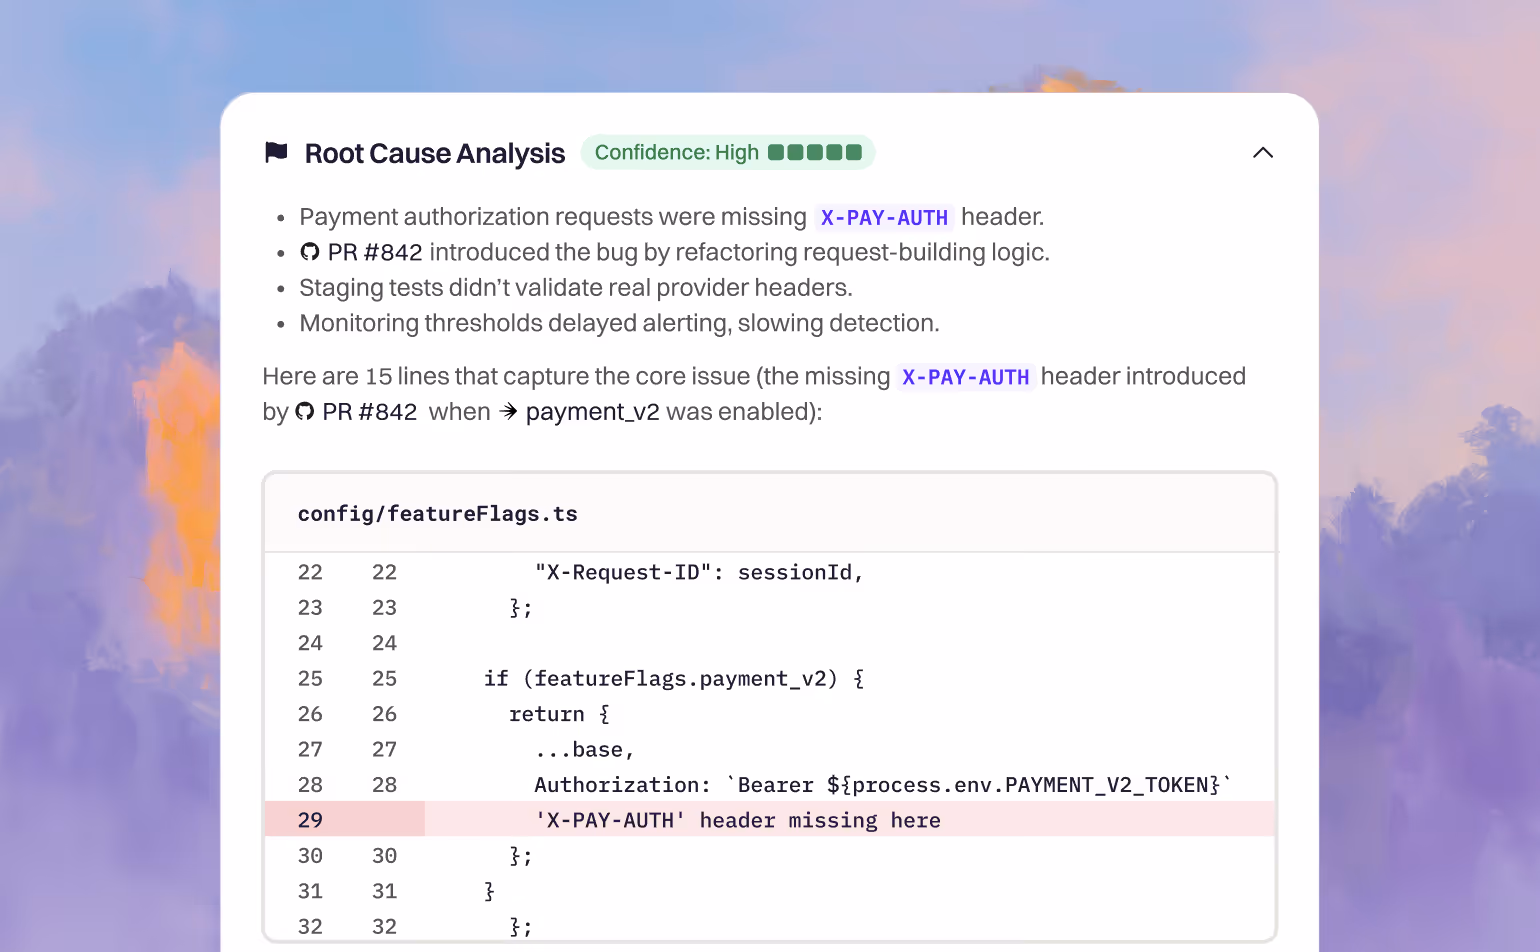Screen dimensions: 1540x952
Task: Click the '...base,' code line
Action: [584, 750]
